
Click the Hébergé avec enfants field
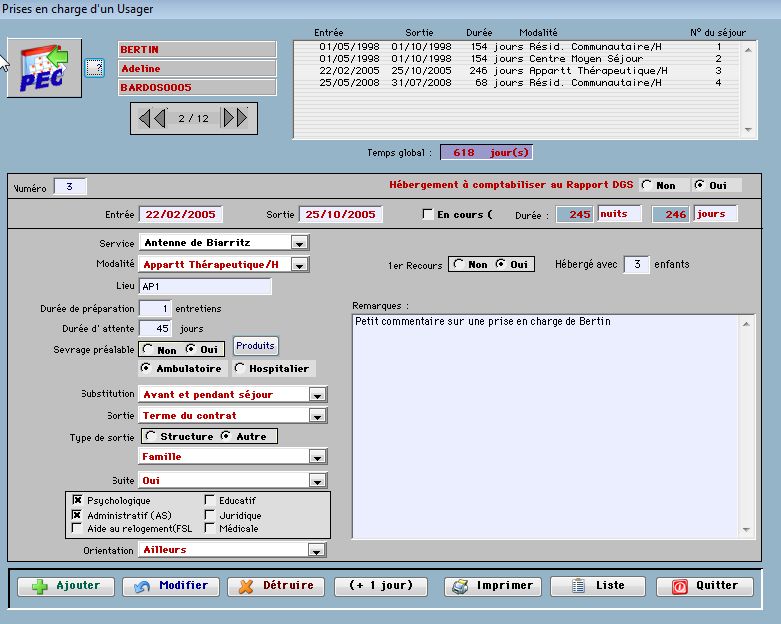tap(637, 264)
